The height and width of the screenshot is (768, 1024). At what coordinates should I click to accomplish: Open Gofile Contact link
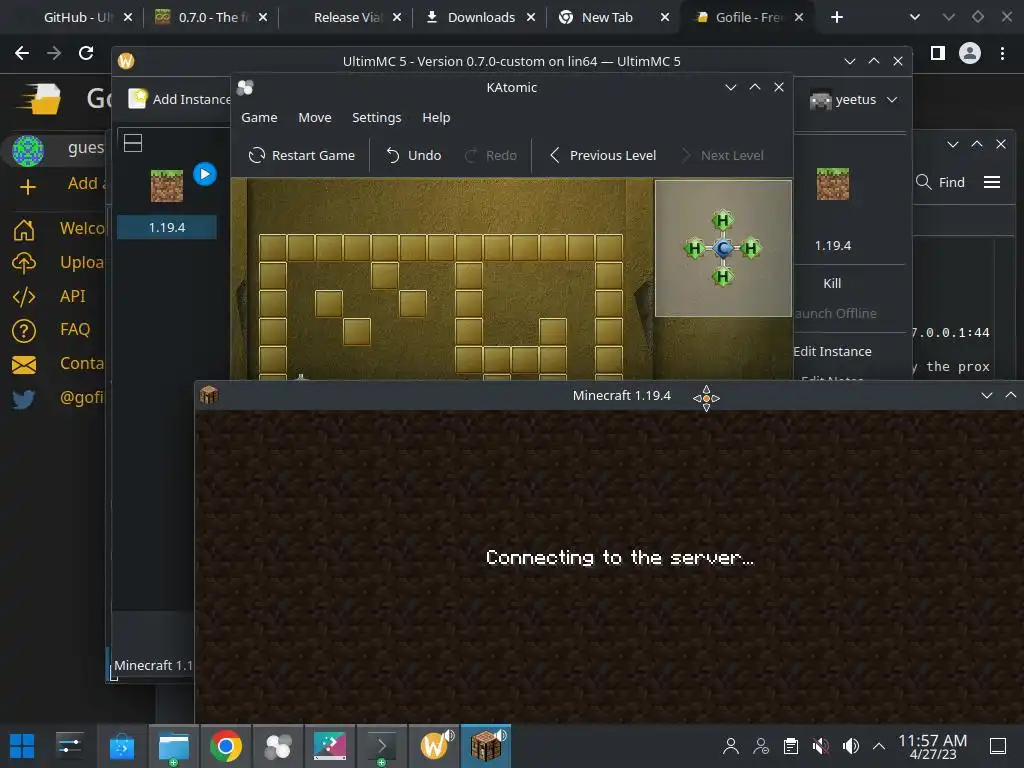point(59,364)
